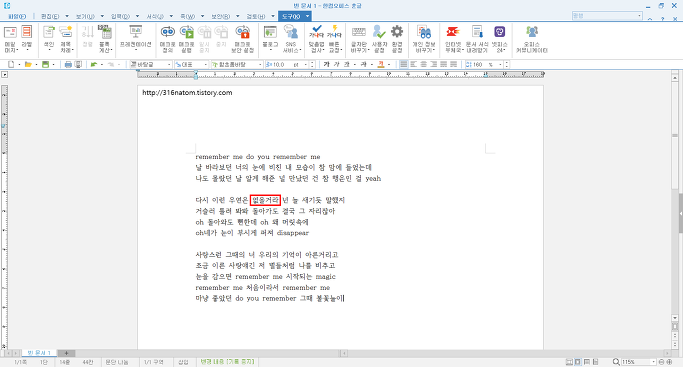The image size is (683, 367).
Task: Click the zoom out minus button
Action: 661,362
